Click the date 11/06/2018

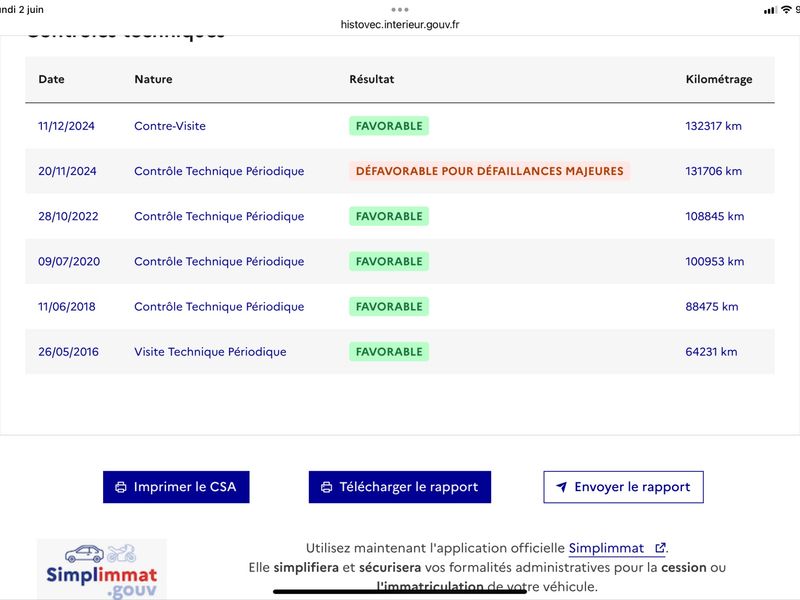pos(67,307)
